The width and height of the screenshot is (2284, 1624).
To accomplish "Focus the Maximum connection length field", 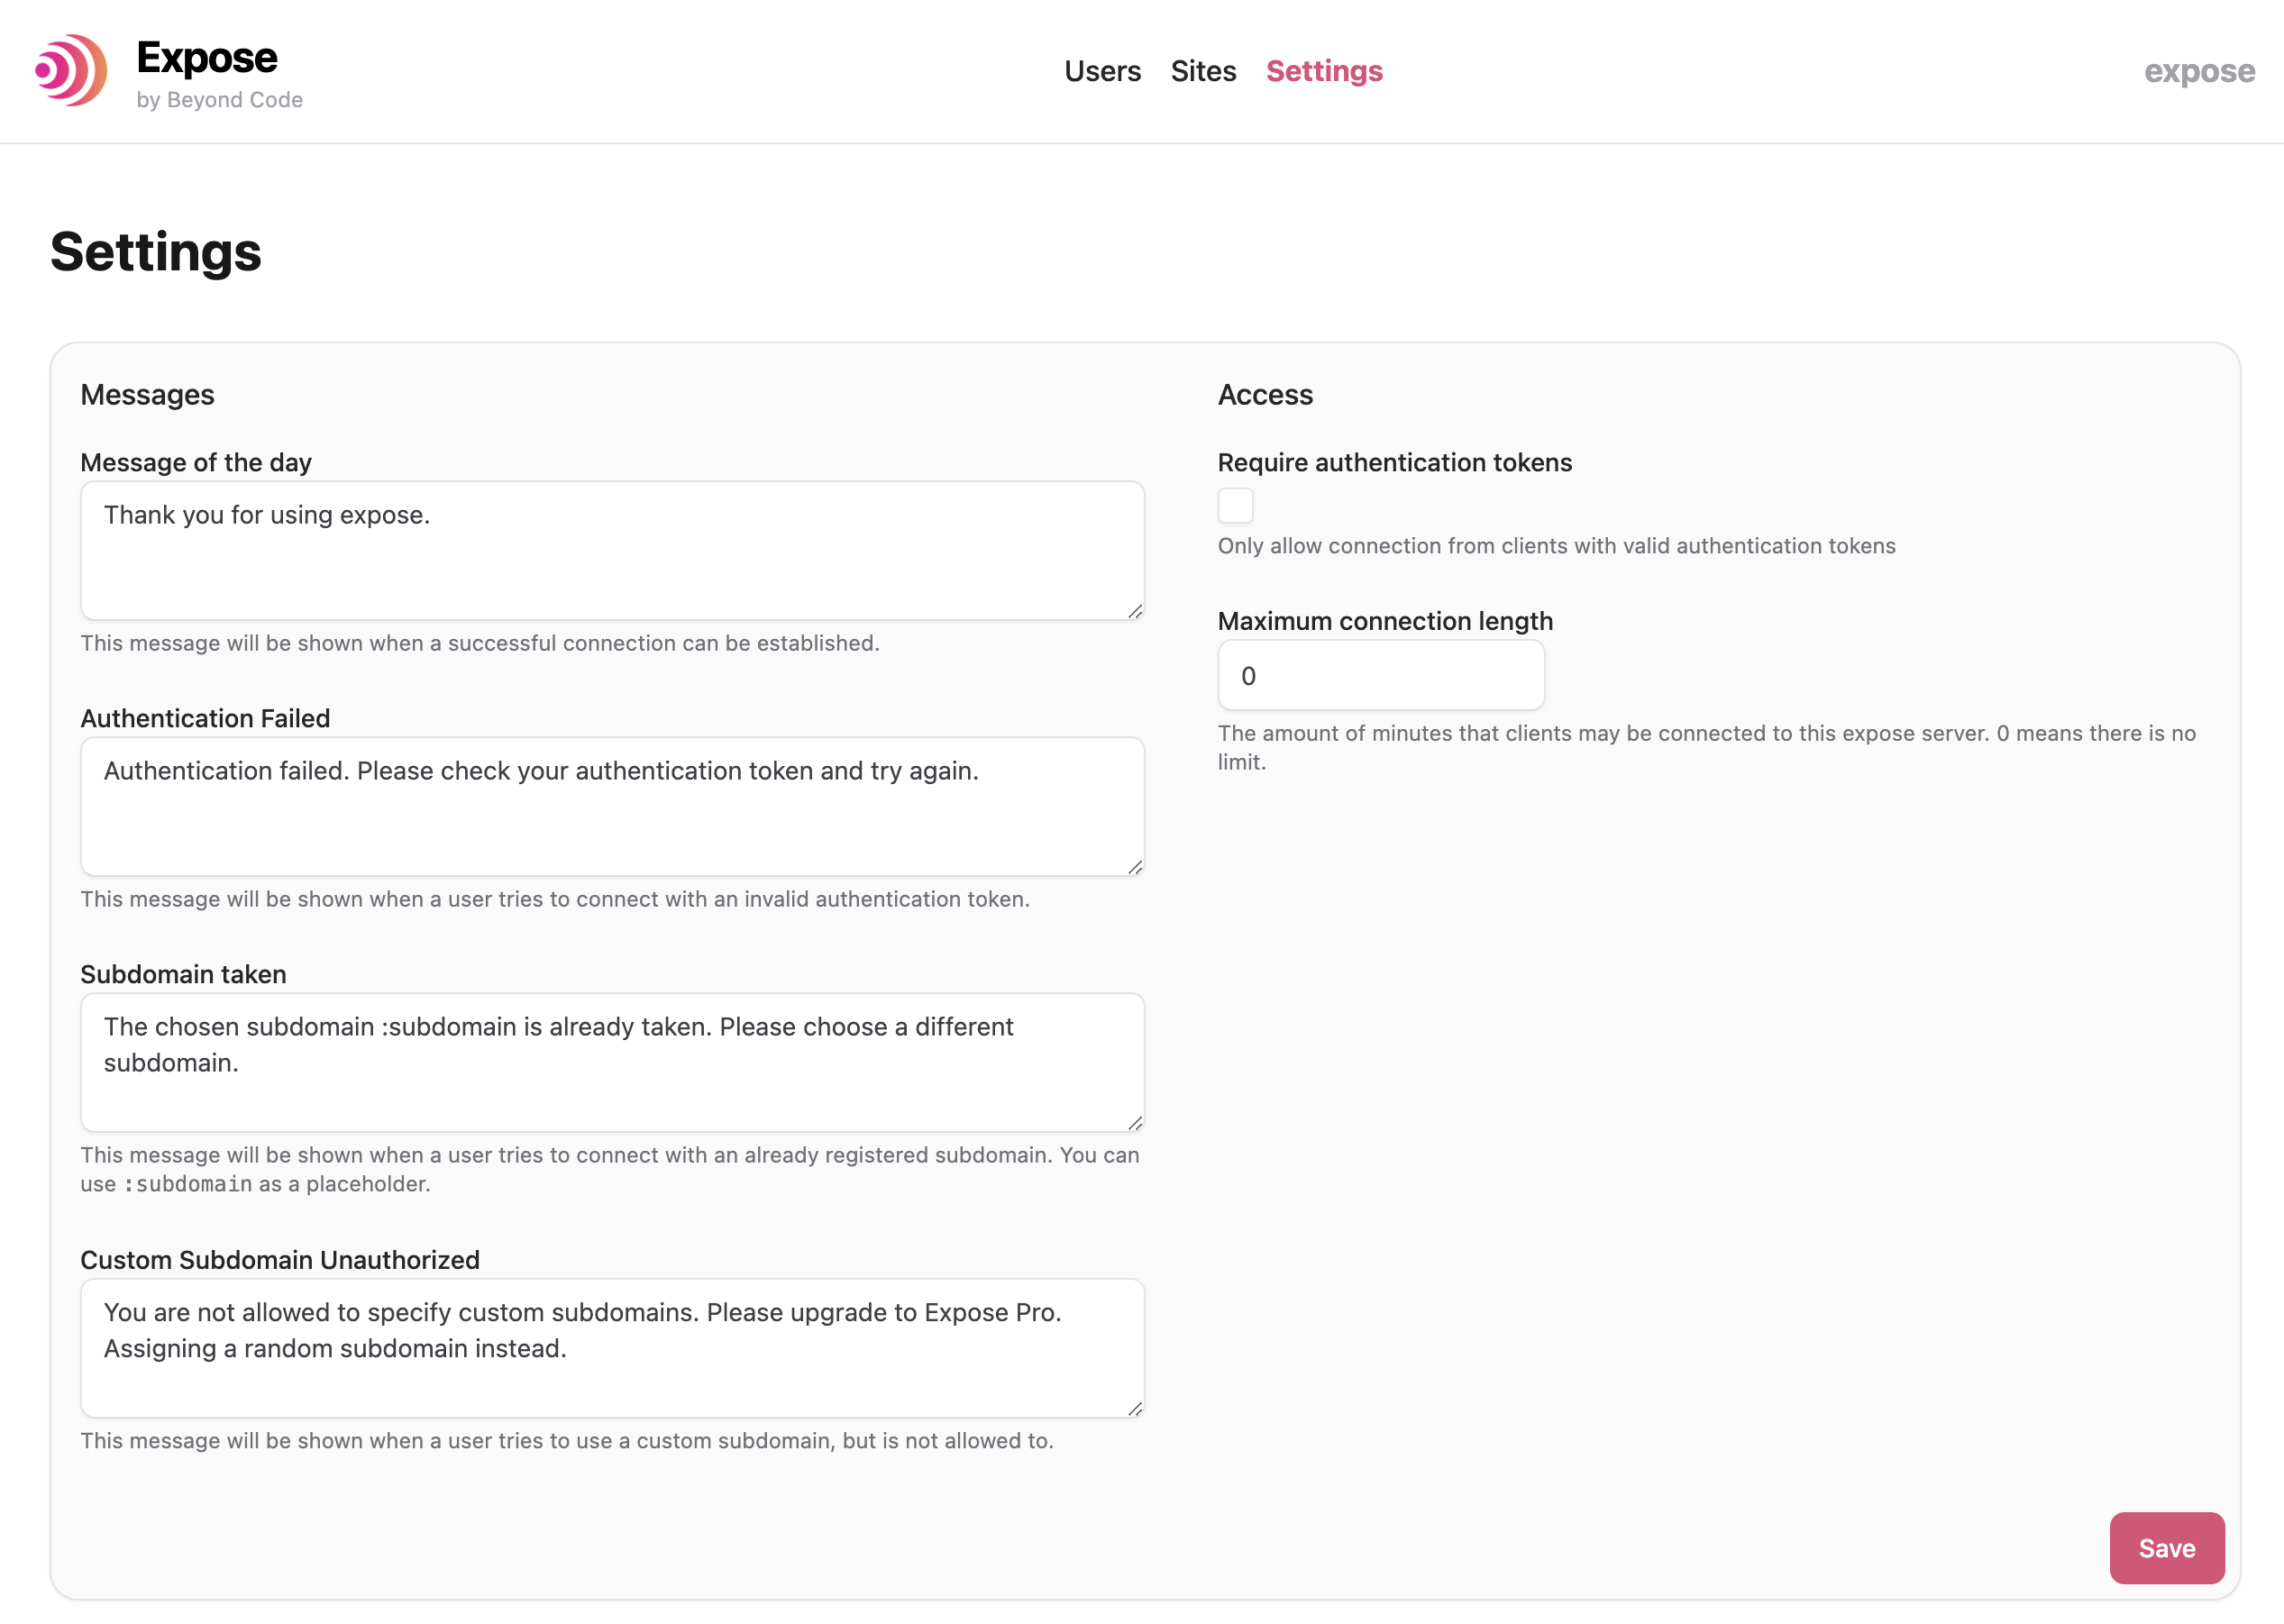I will pos(1381,675).
